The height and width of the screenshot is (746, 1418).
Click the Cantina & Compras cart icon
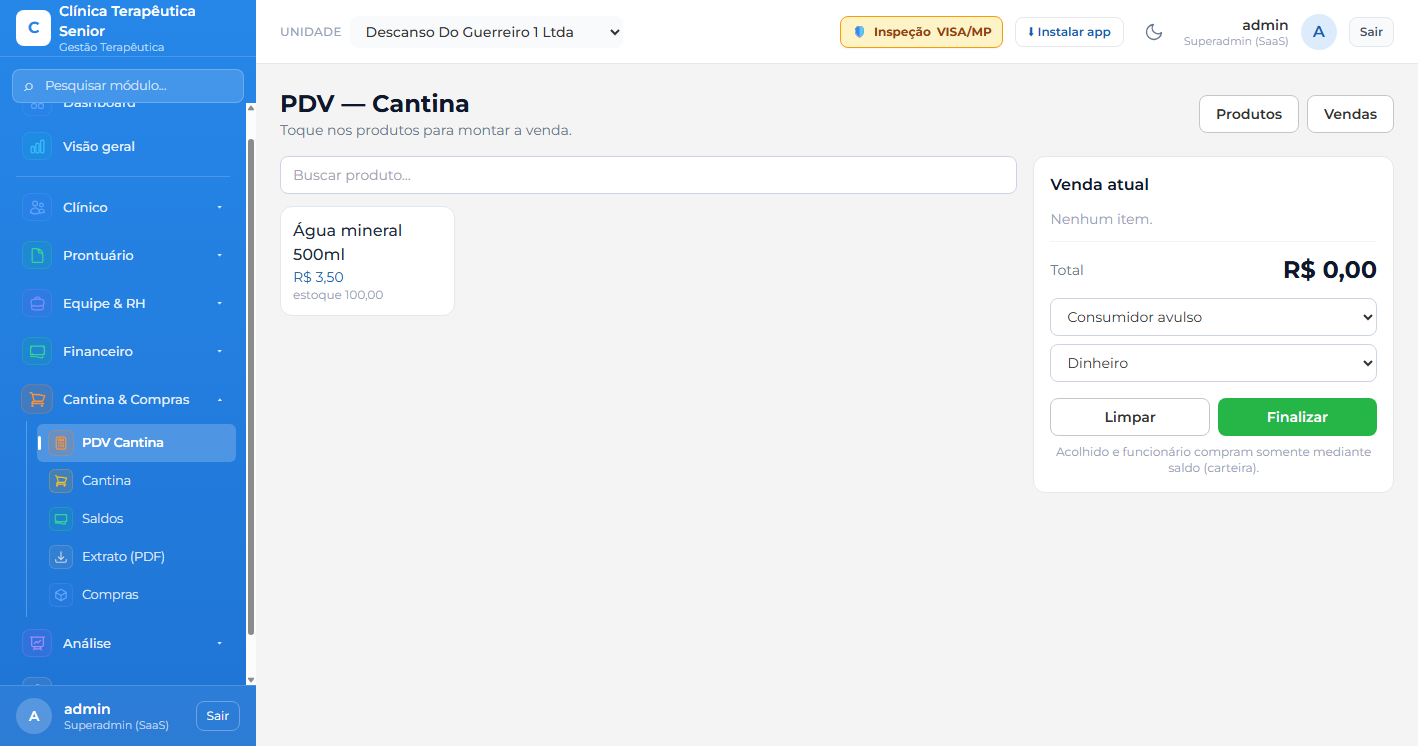point(37,400)
